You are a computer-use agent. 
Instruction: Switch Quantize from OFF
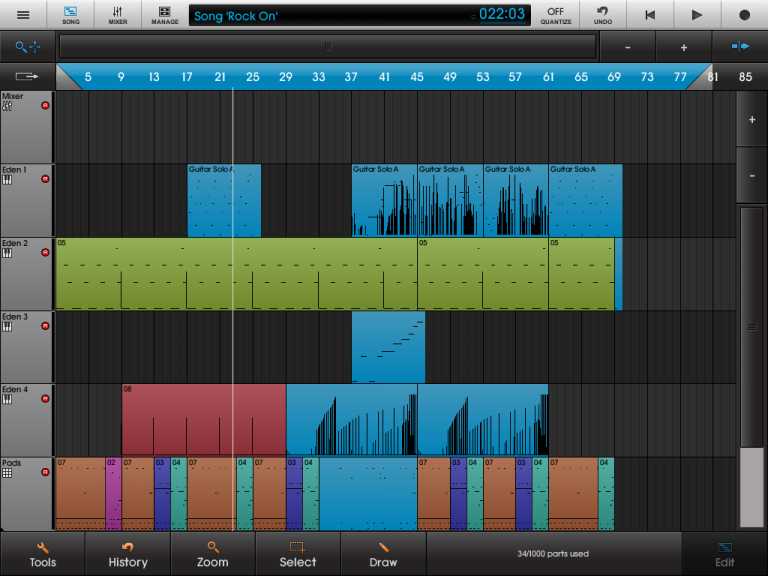pos(555,15)
